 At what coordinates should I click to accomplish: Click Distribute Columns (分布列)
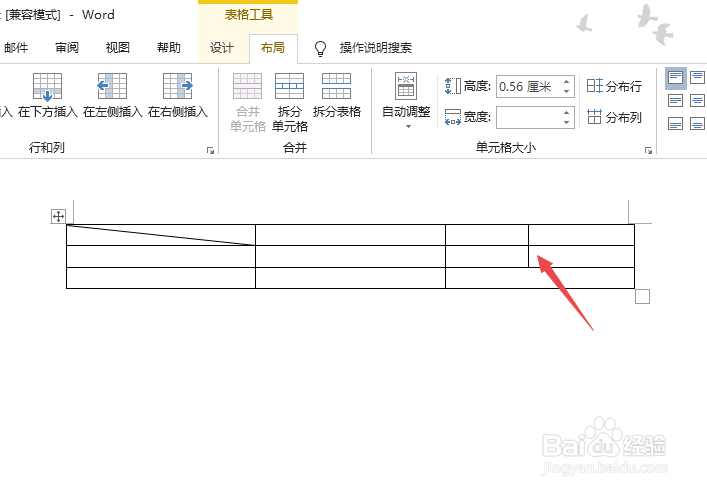614,117
